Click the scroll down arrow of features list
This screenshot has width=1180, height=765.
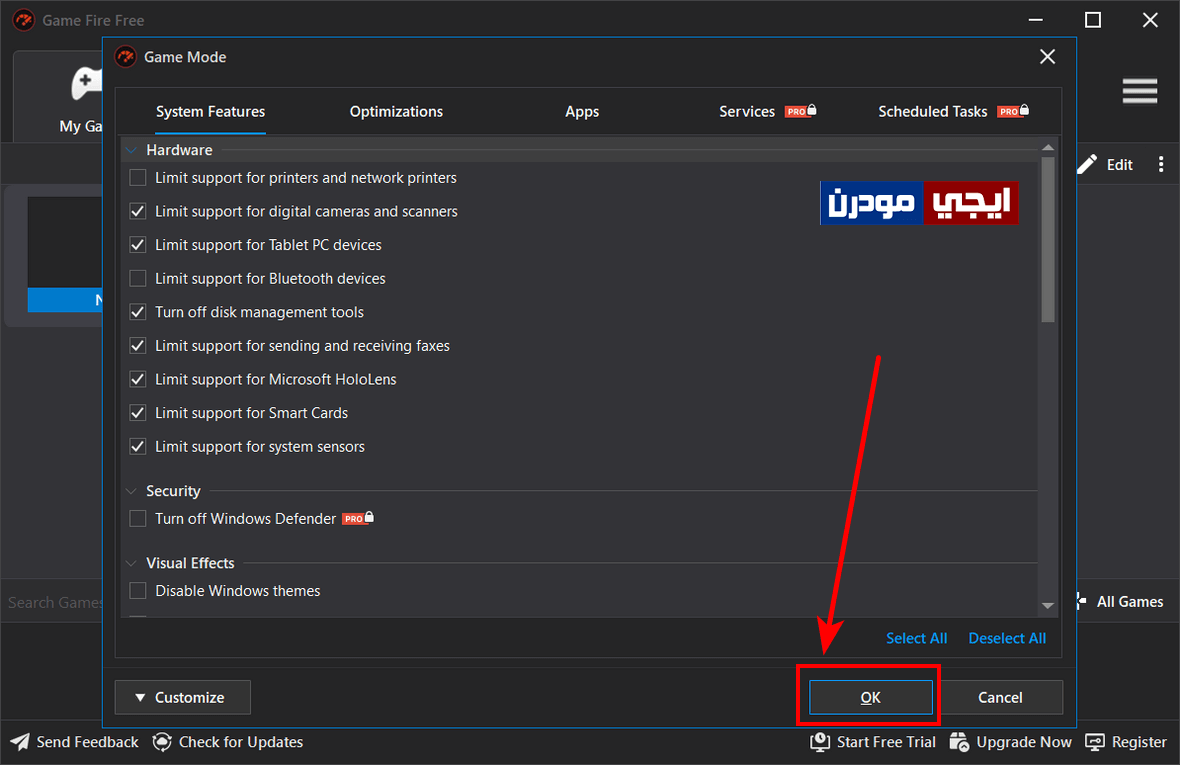(1048, 606)
